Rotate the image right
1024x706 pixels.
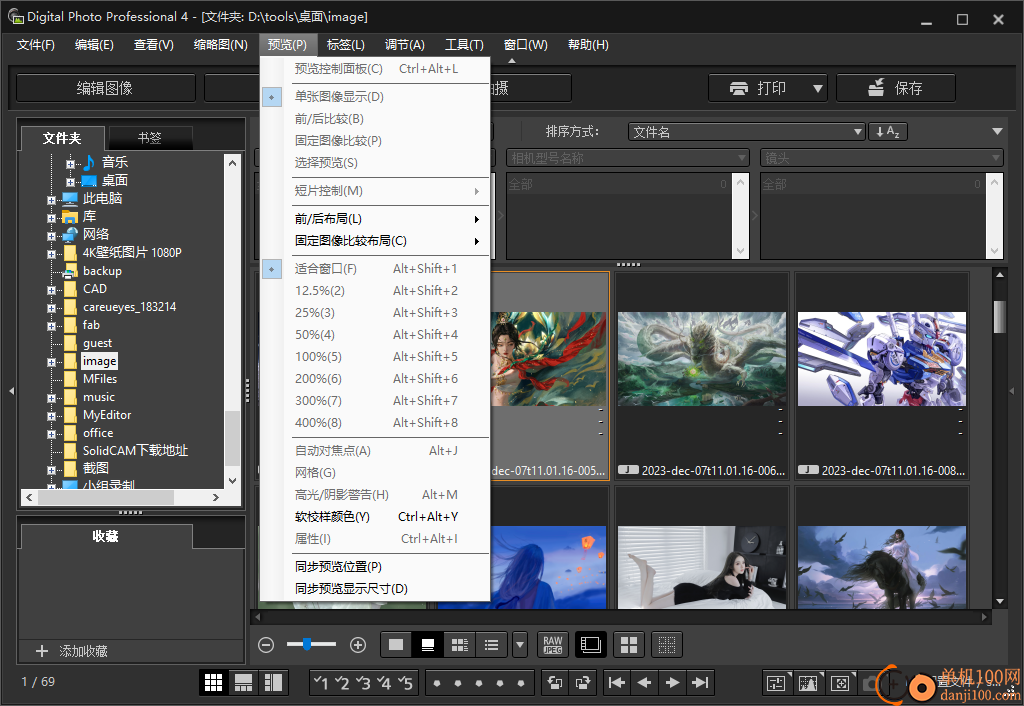pyautogui.click(x=583, y=683)
